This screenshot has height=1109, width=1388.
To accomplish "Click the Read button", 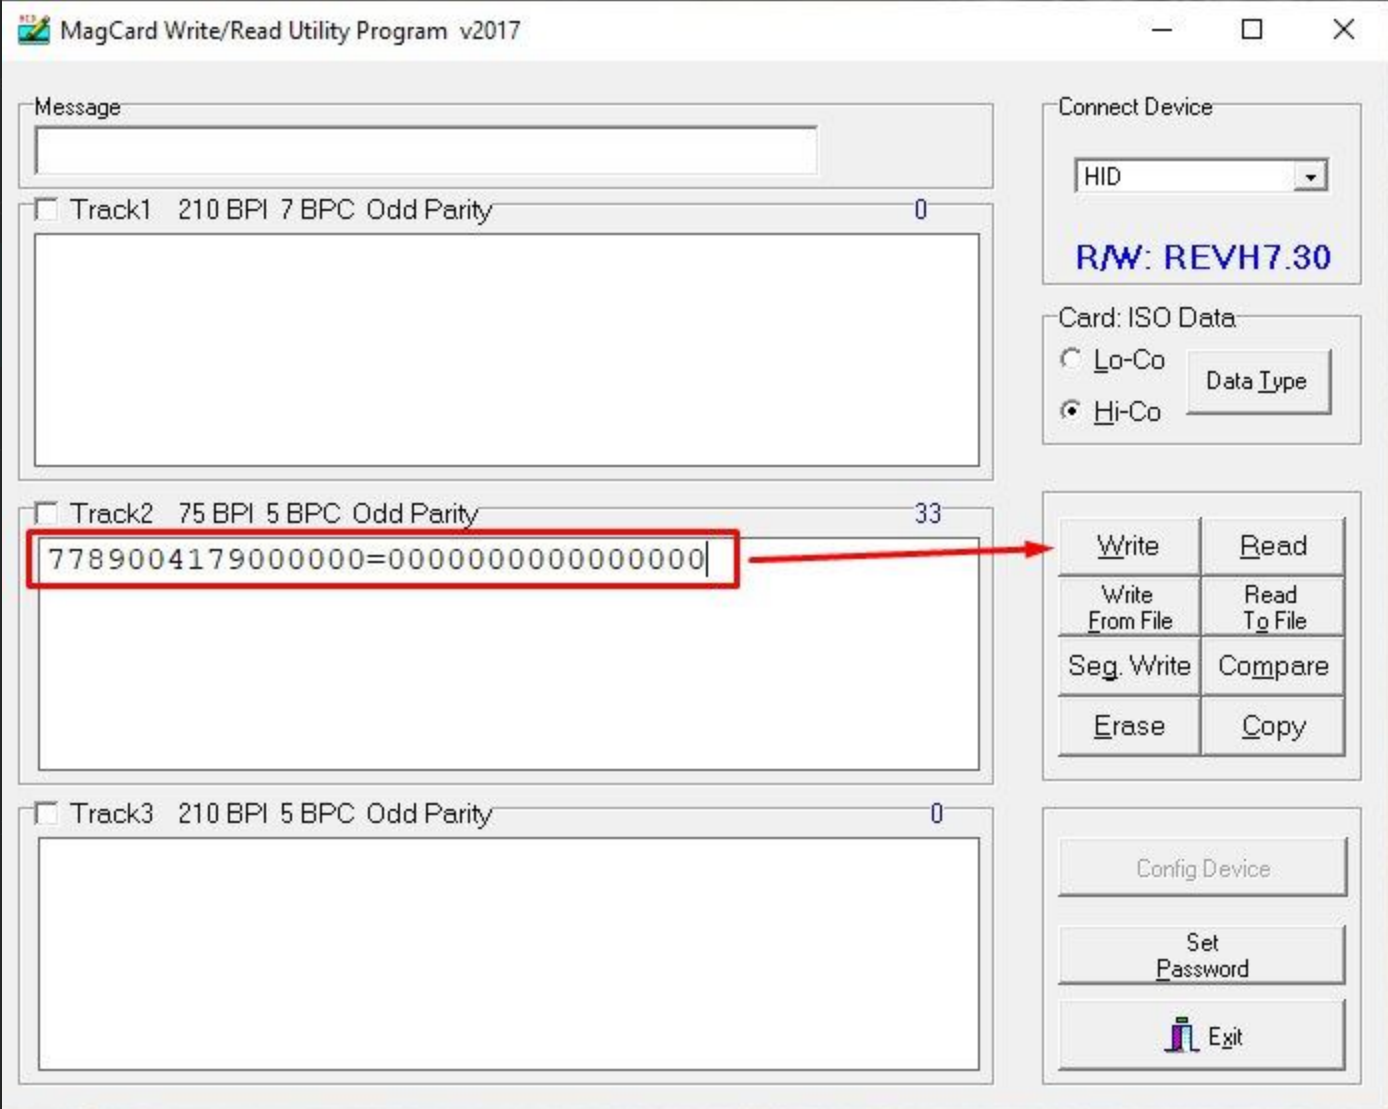I will click(x=1273, y=546).
